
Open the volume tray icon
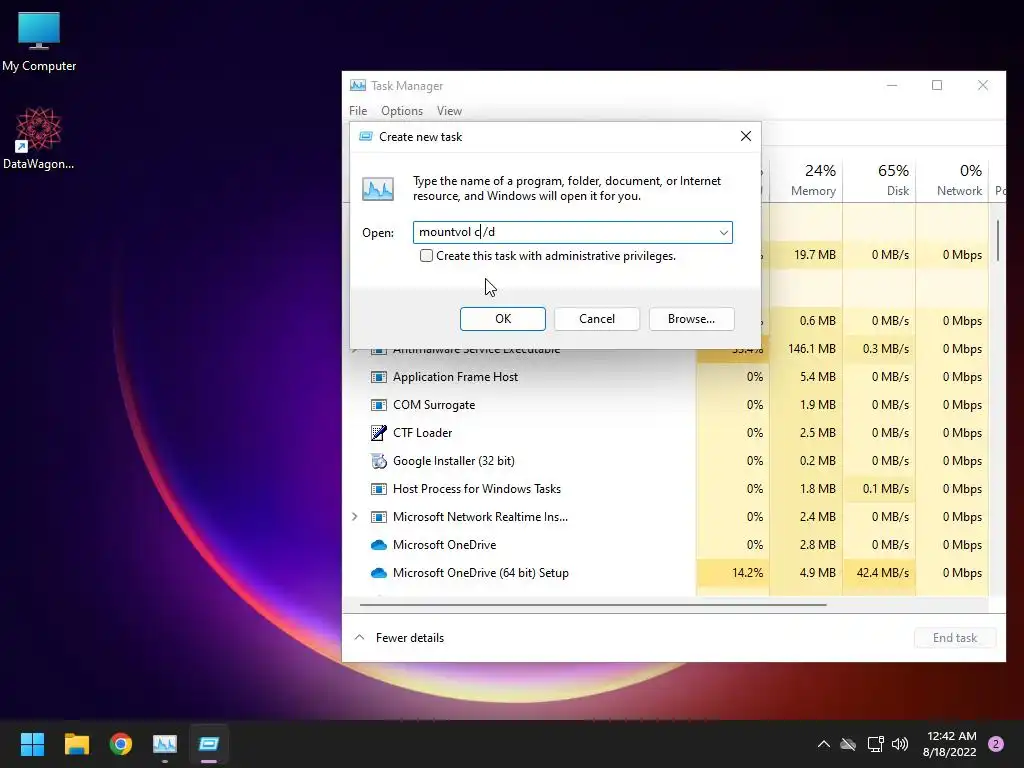900,744
